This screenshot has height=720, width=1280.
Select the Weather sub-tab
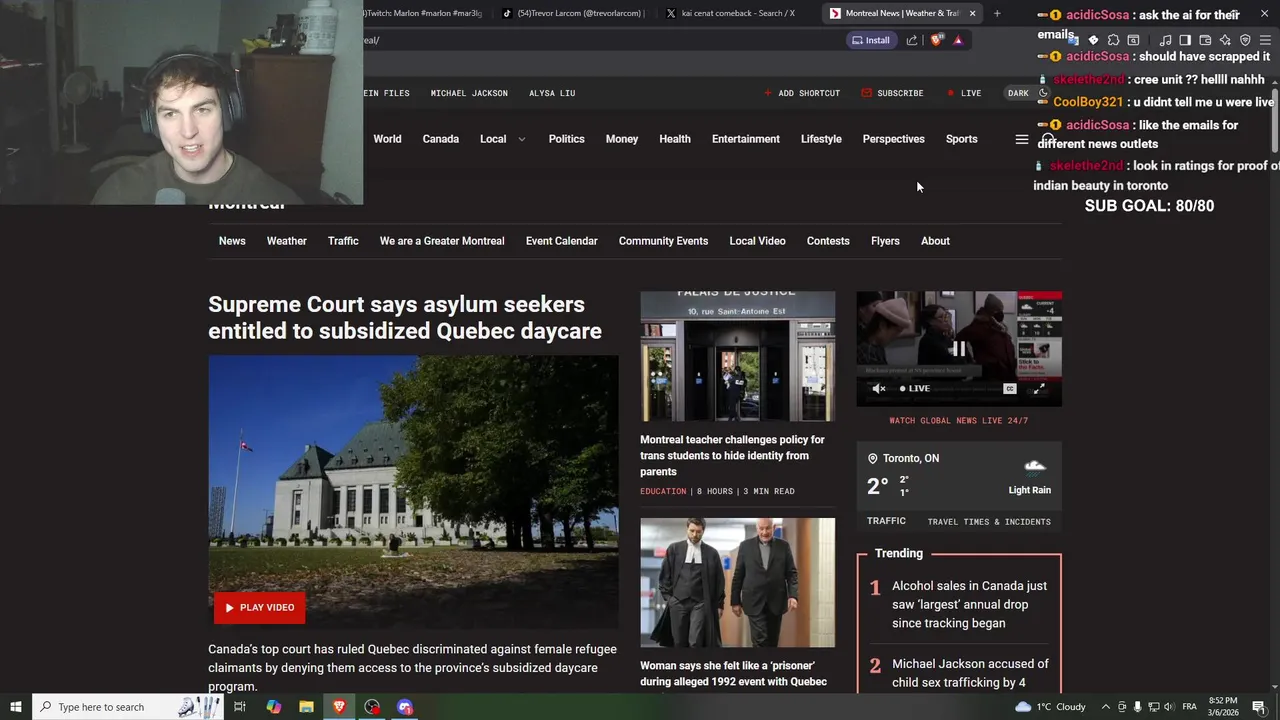coord(286,241)
